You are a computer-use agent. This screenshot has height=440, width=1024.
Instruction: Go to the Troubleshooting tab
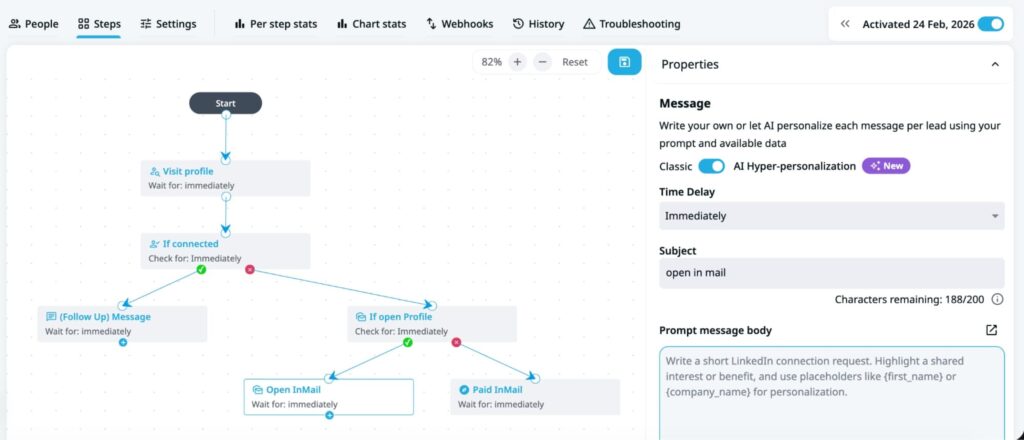(x=631, y=24)
